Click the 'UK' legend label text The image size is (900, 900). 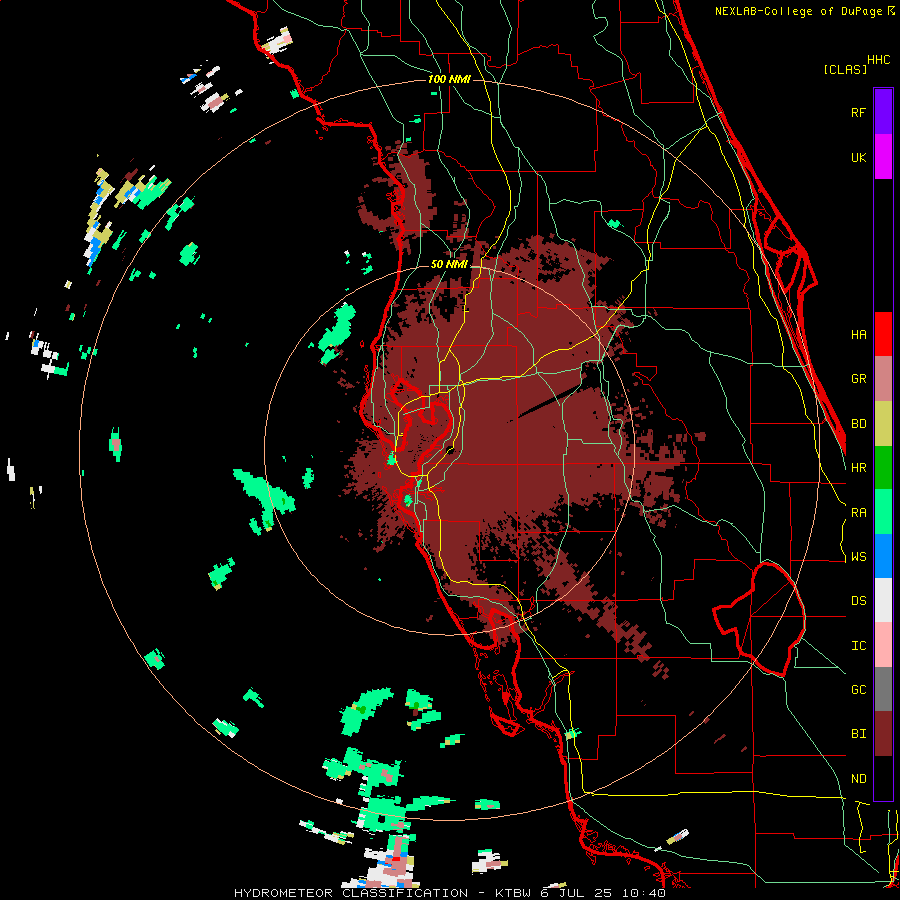coord(858,157)
